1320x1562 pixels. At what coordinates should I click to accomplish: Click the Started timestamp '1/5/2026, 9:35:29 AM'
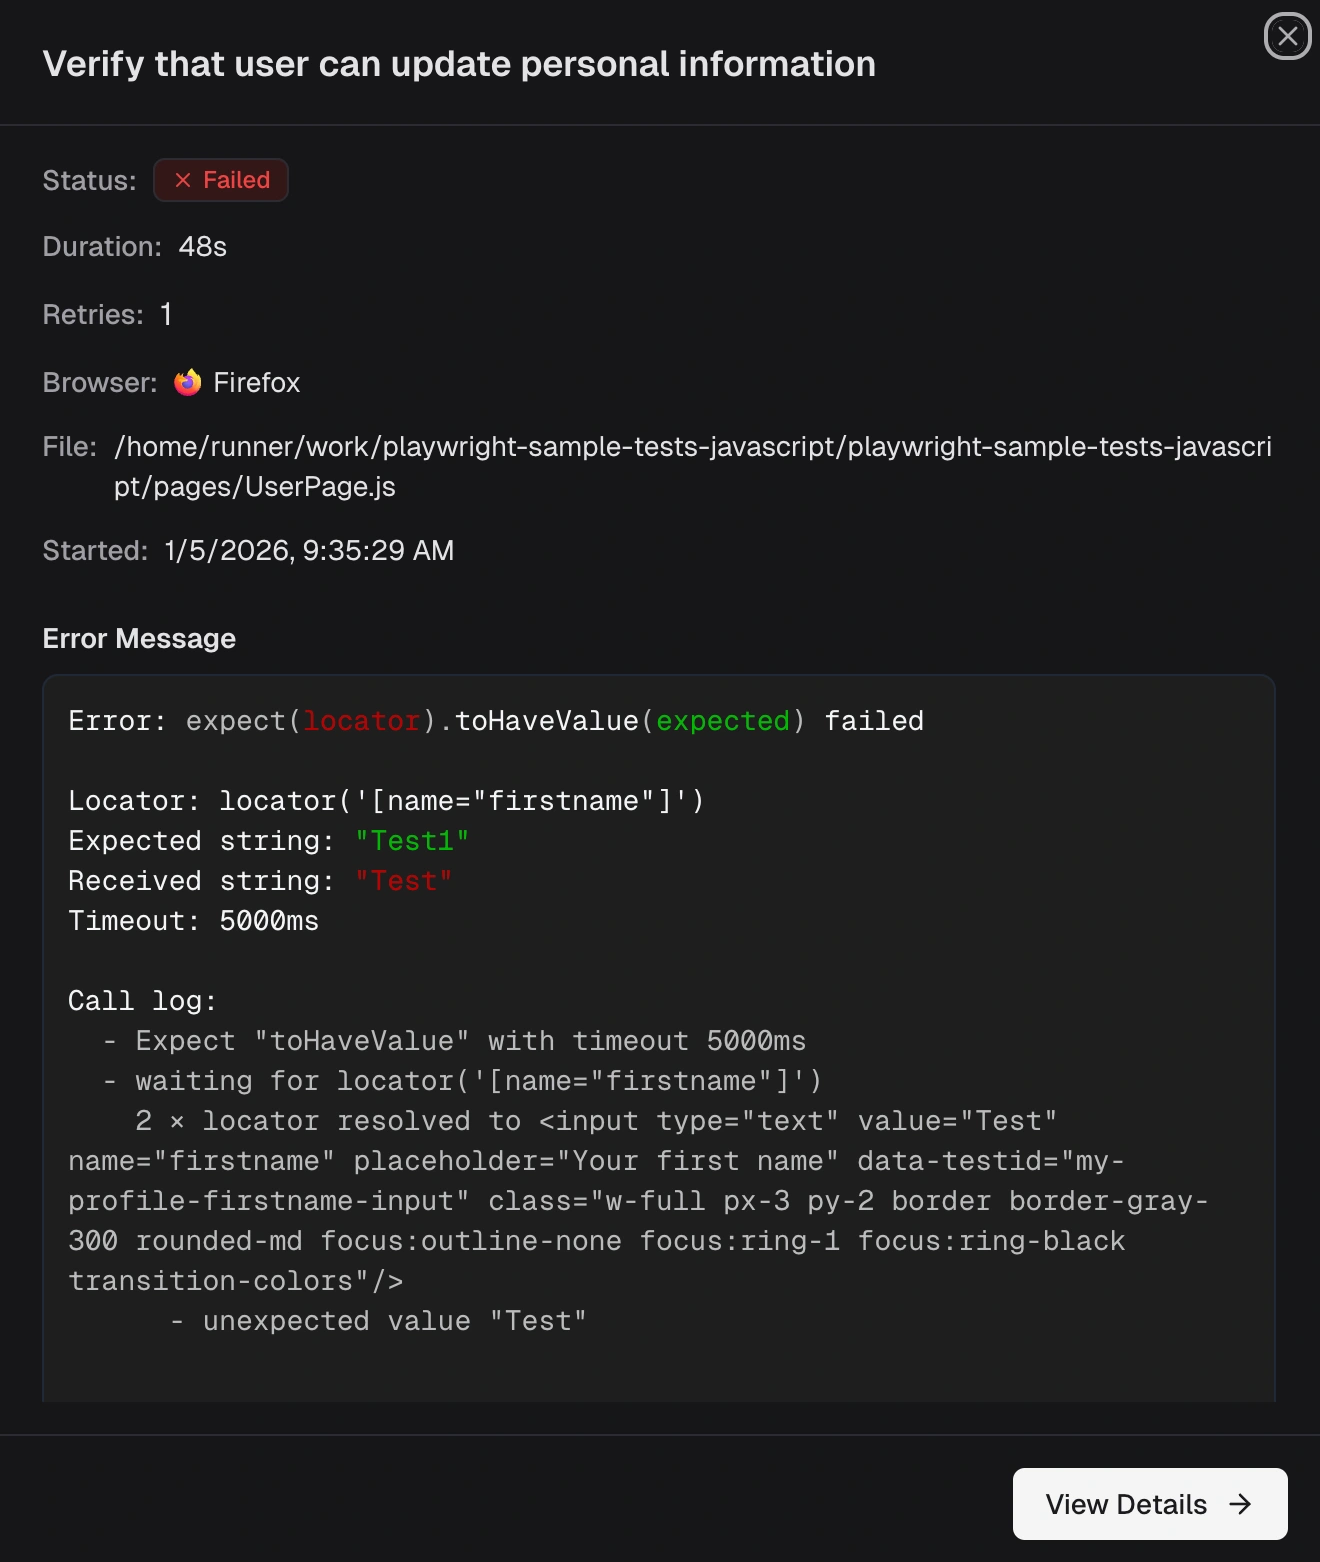(x=308, y=550)
